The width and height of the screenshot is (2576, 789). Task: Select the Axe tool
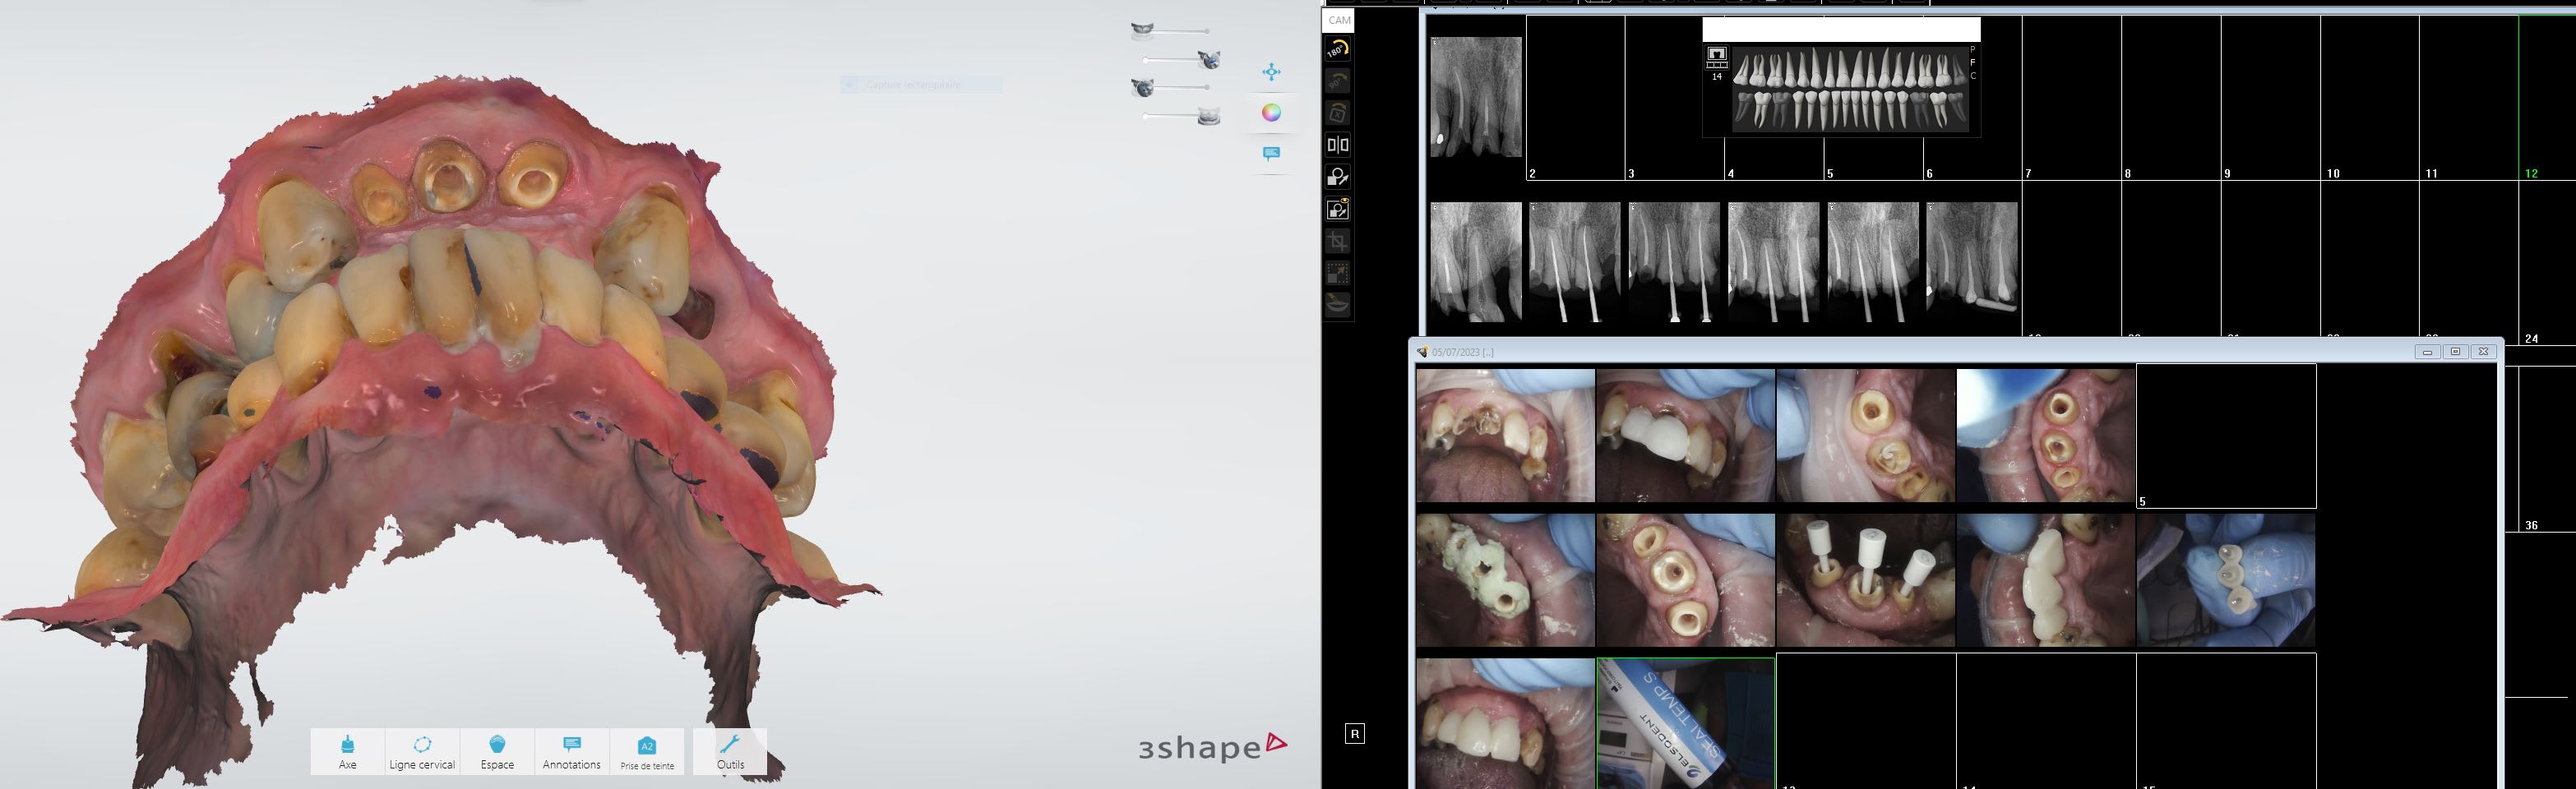click(347, 751)
